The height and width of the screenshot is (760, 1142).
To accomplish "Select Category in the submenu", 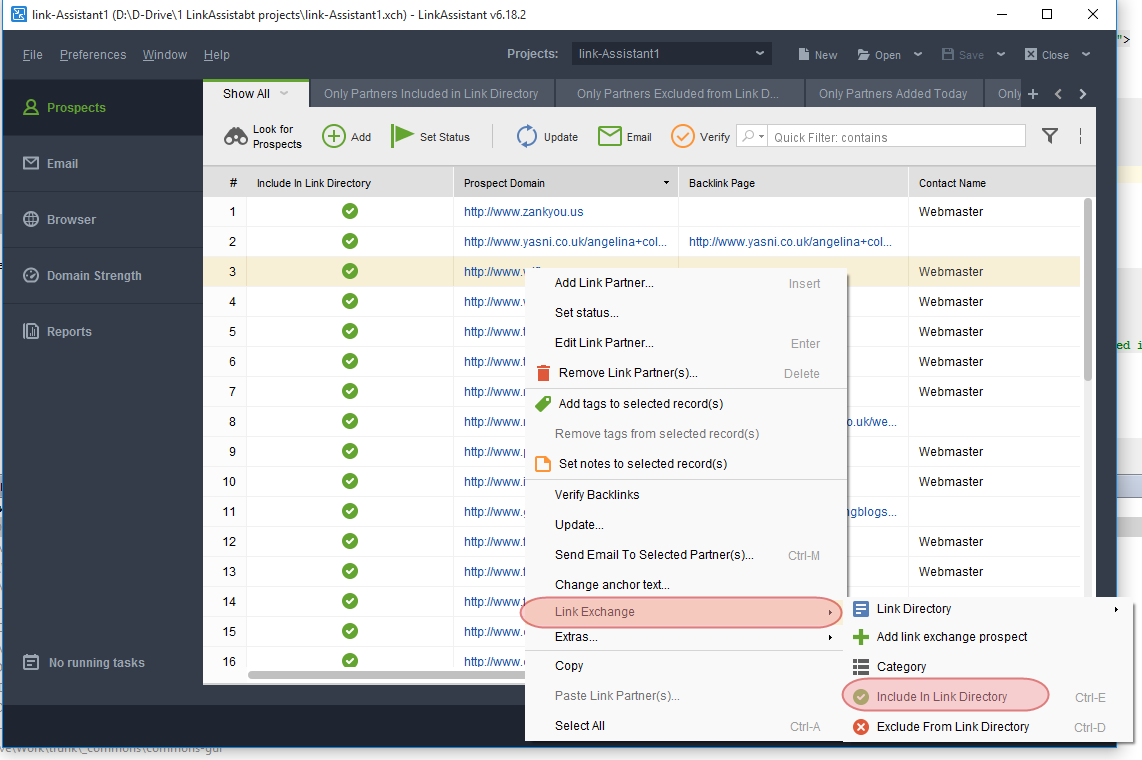I will click(x=987, y=667).
